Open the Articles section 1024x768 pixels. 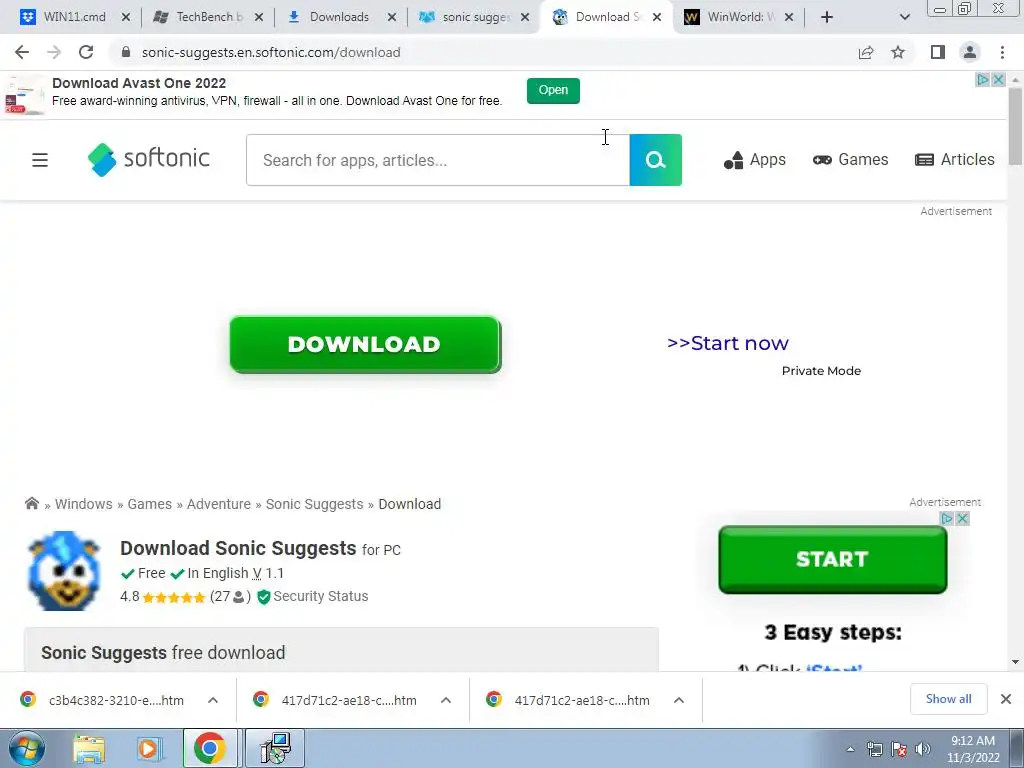955,160
